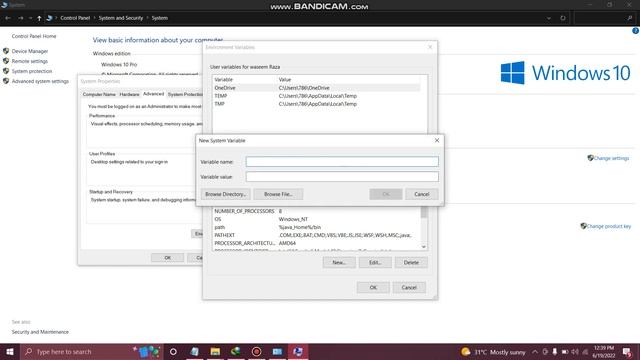Select the TEMP user variable row
Viewport: 640px width, 360px height.
317,96
